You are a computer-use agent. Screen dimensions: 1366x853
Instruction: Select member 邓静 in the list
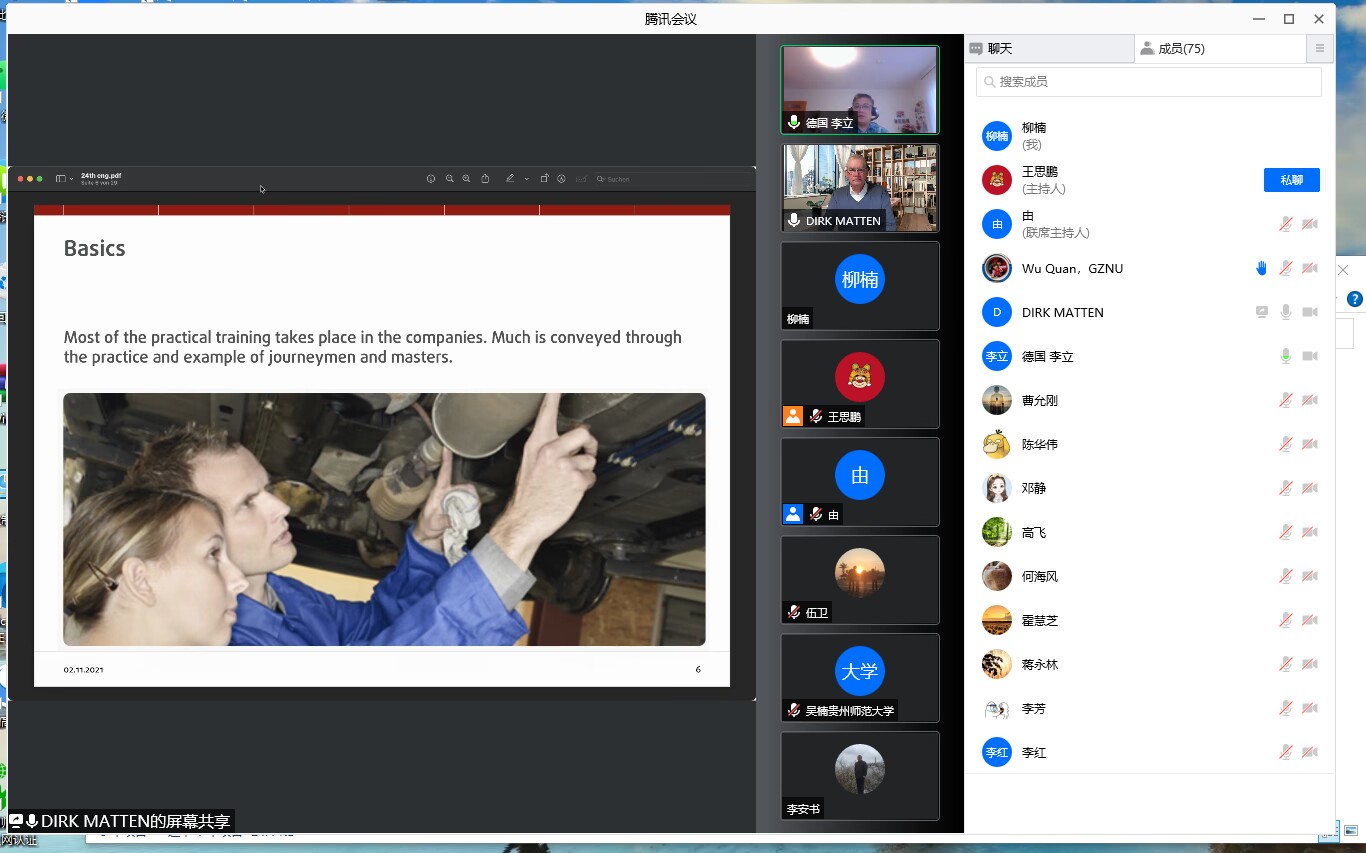tap(1034, 488)
